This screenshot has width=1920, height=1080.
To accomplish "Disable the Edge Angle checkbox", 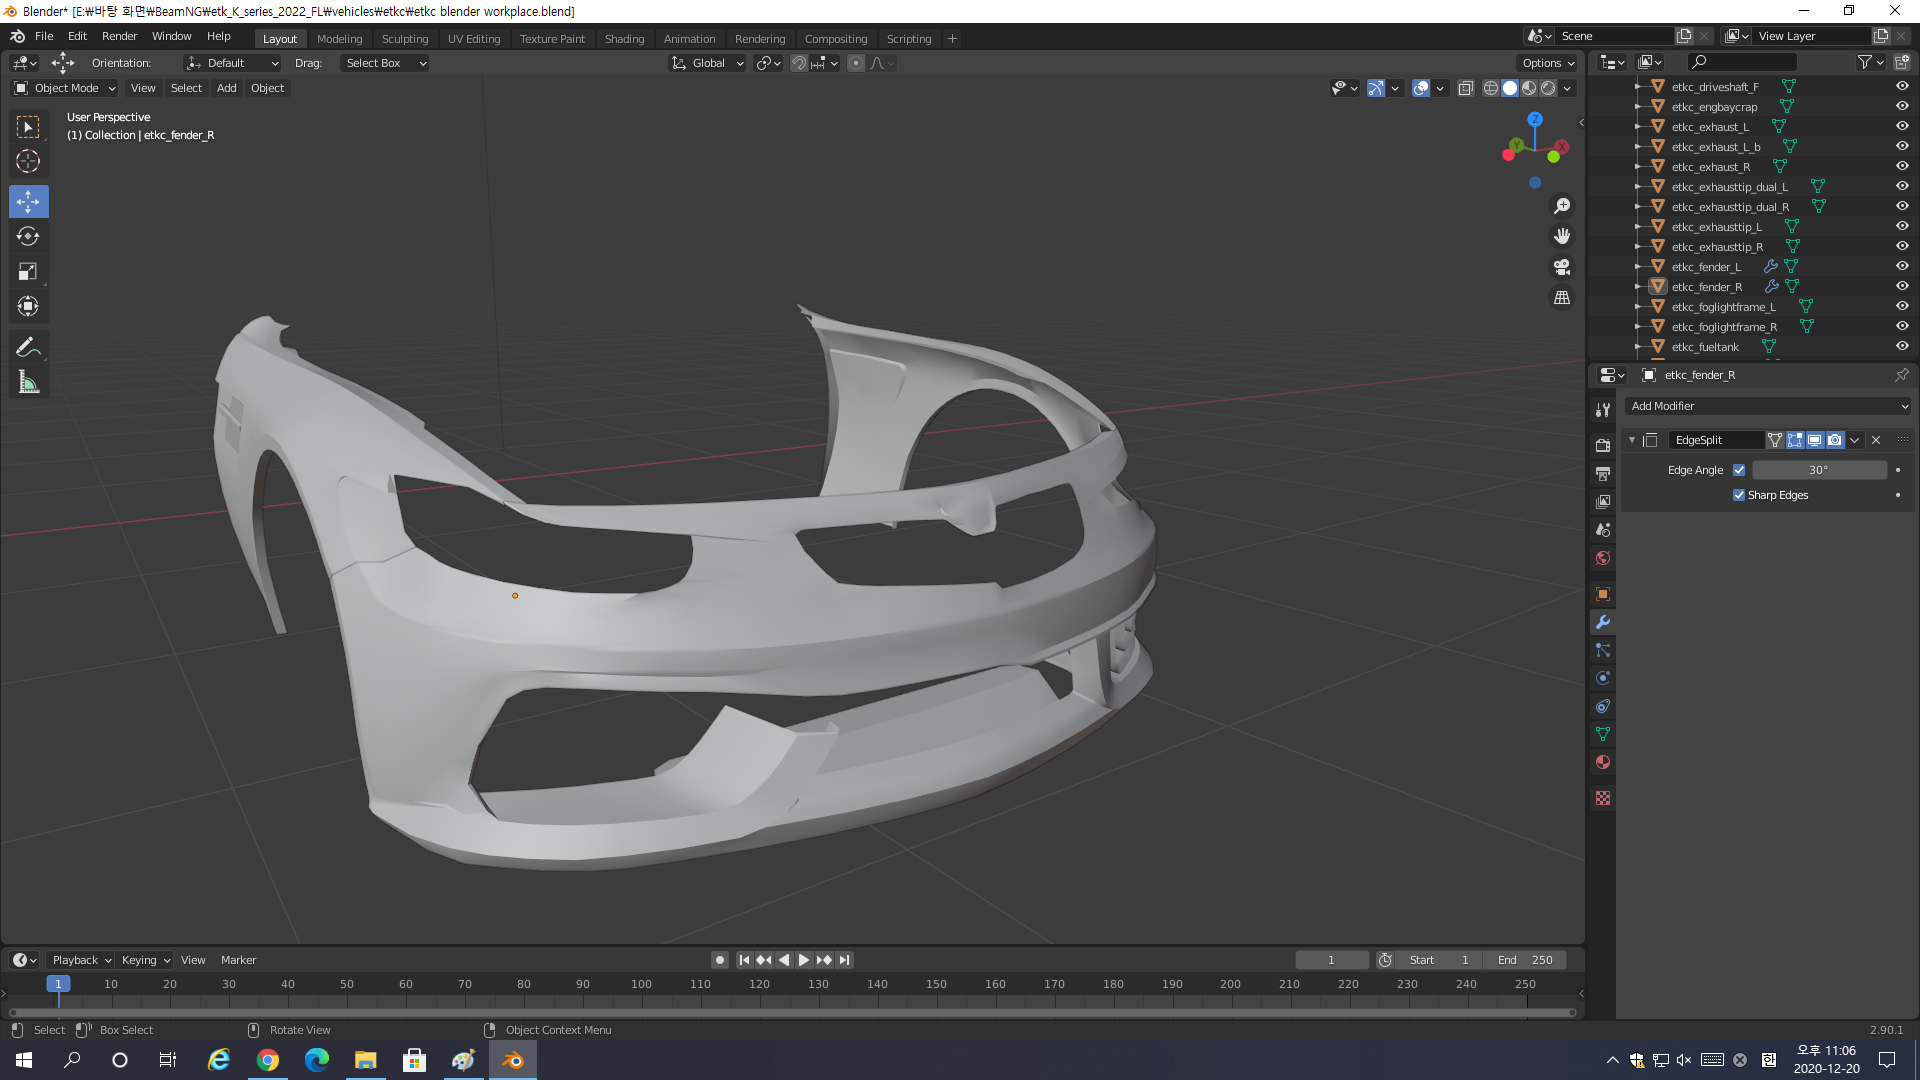I will (x=1739, y=470).
